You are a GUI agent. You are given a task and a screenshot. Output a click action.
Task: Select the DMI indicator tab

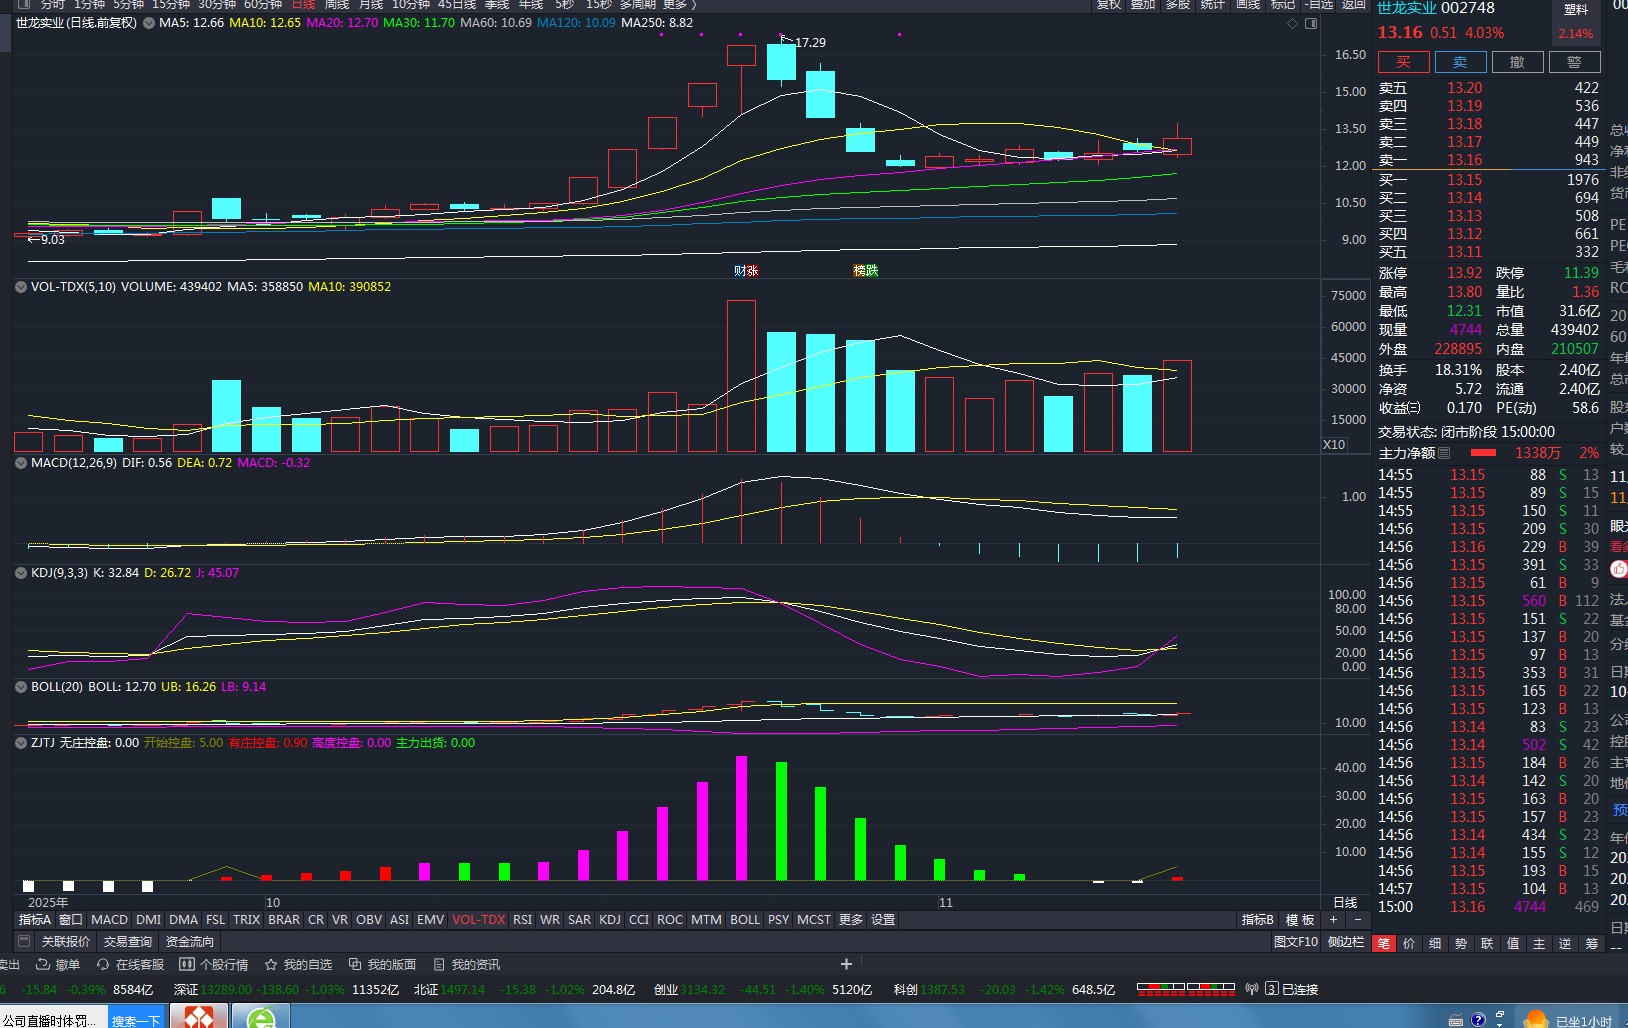148,920
